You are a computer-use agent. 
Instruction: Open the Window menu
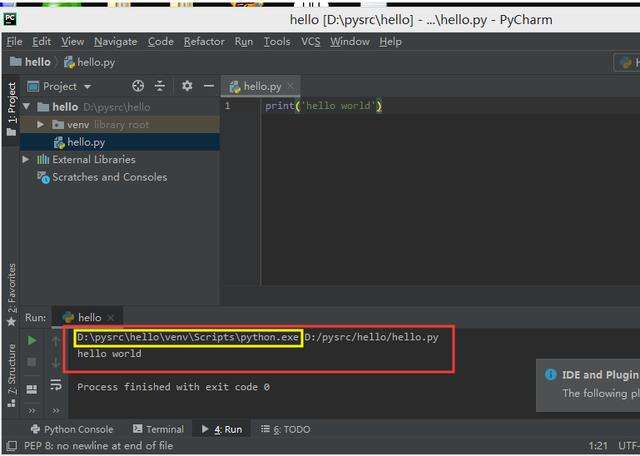coord(350,42)
